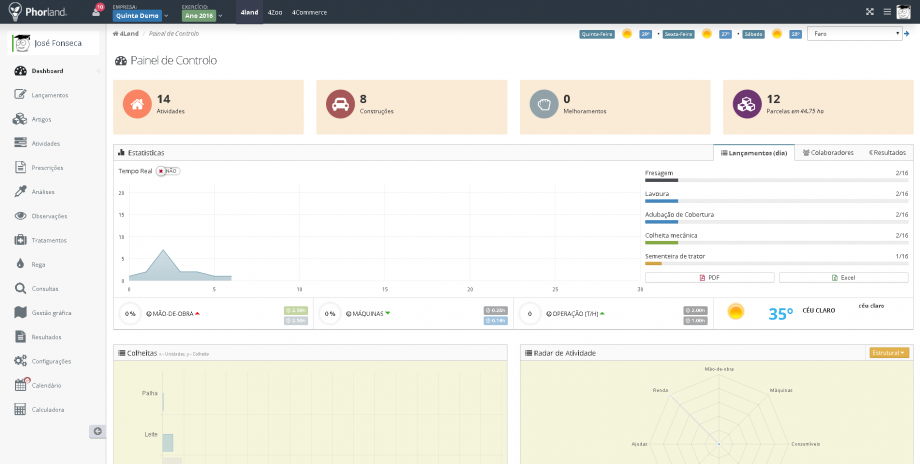Click the Gestão gráfica map icon
The width and height of the screenshot is (920, 464).
[21, 313]
